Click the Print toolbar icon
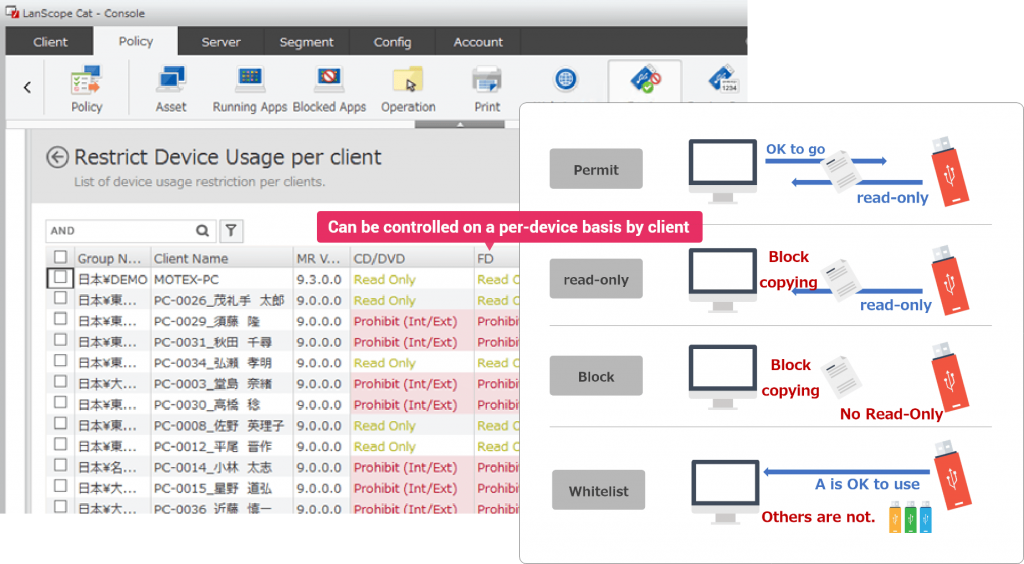Image resolution: width=1024 pixels, height=564 pixels. pos(487,88)
